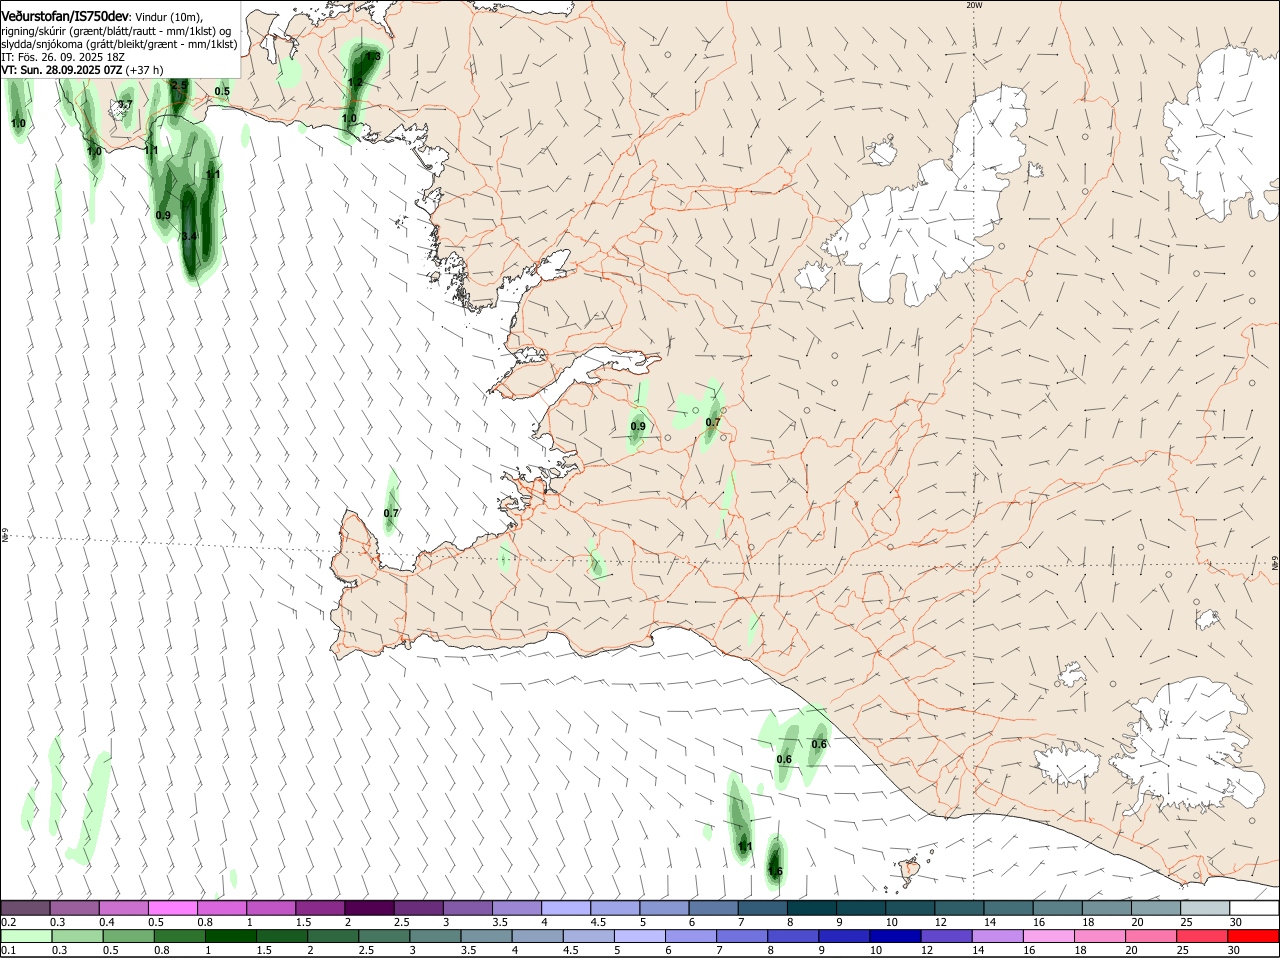Click the 'IT: Fös. 26. 09. 2025 18Z' line

[63, 58]
